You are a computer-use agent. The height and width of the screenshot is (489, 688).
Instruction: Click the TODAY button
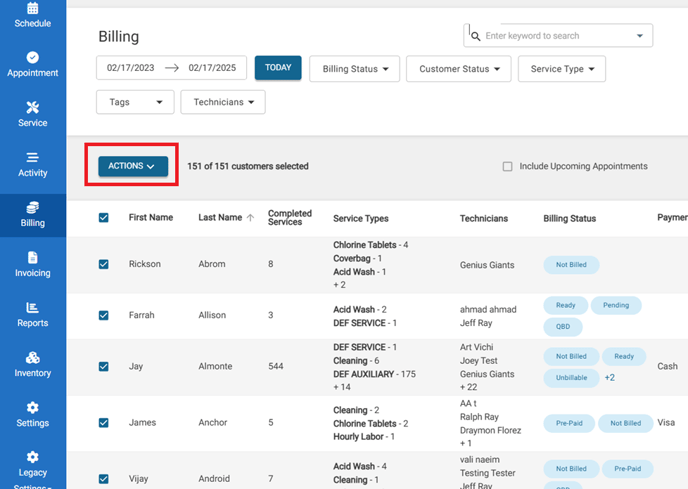click(x=278, y=68)
